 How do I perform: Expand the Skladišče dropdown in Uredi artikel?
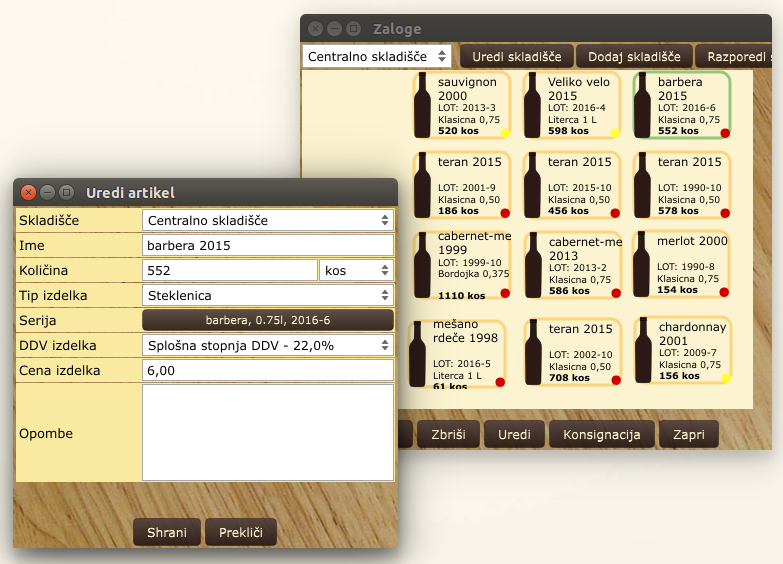(267, 220)
